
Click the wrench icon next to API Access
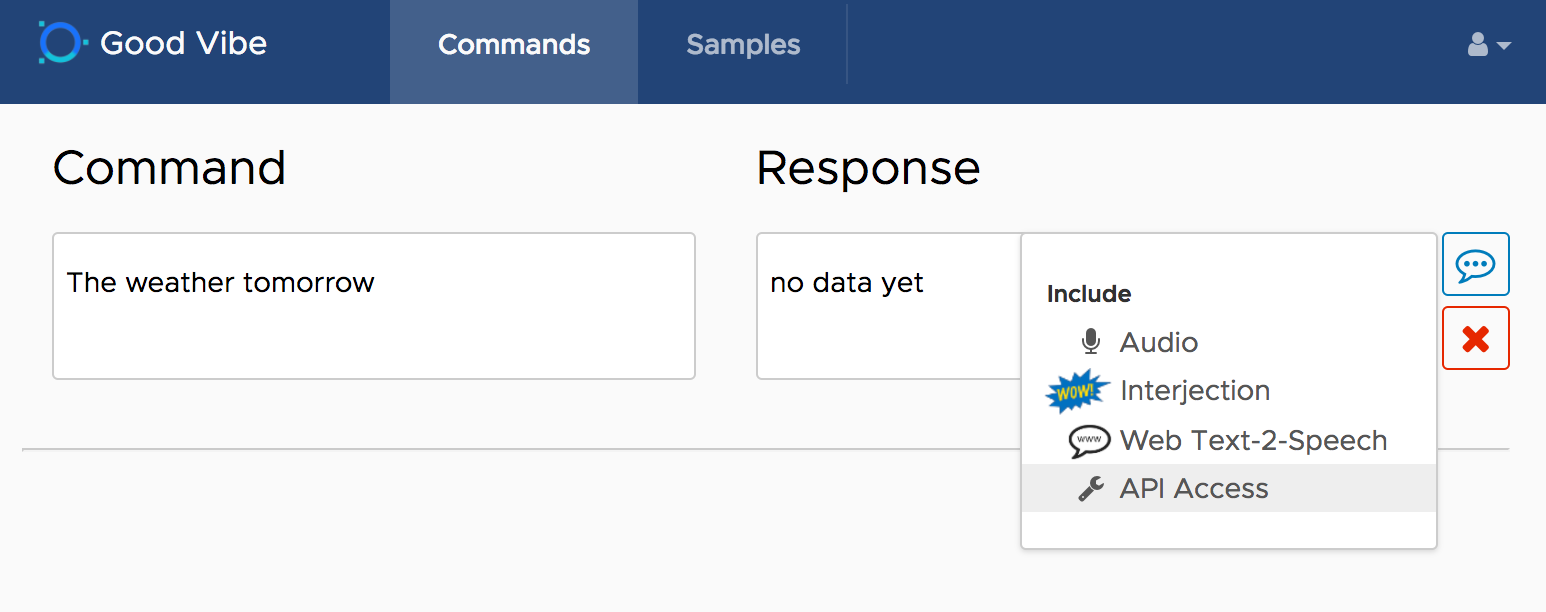[x=1091, y=489]
